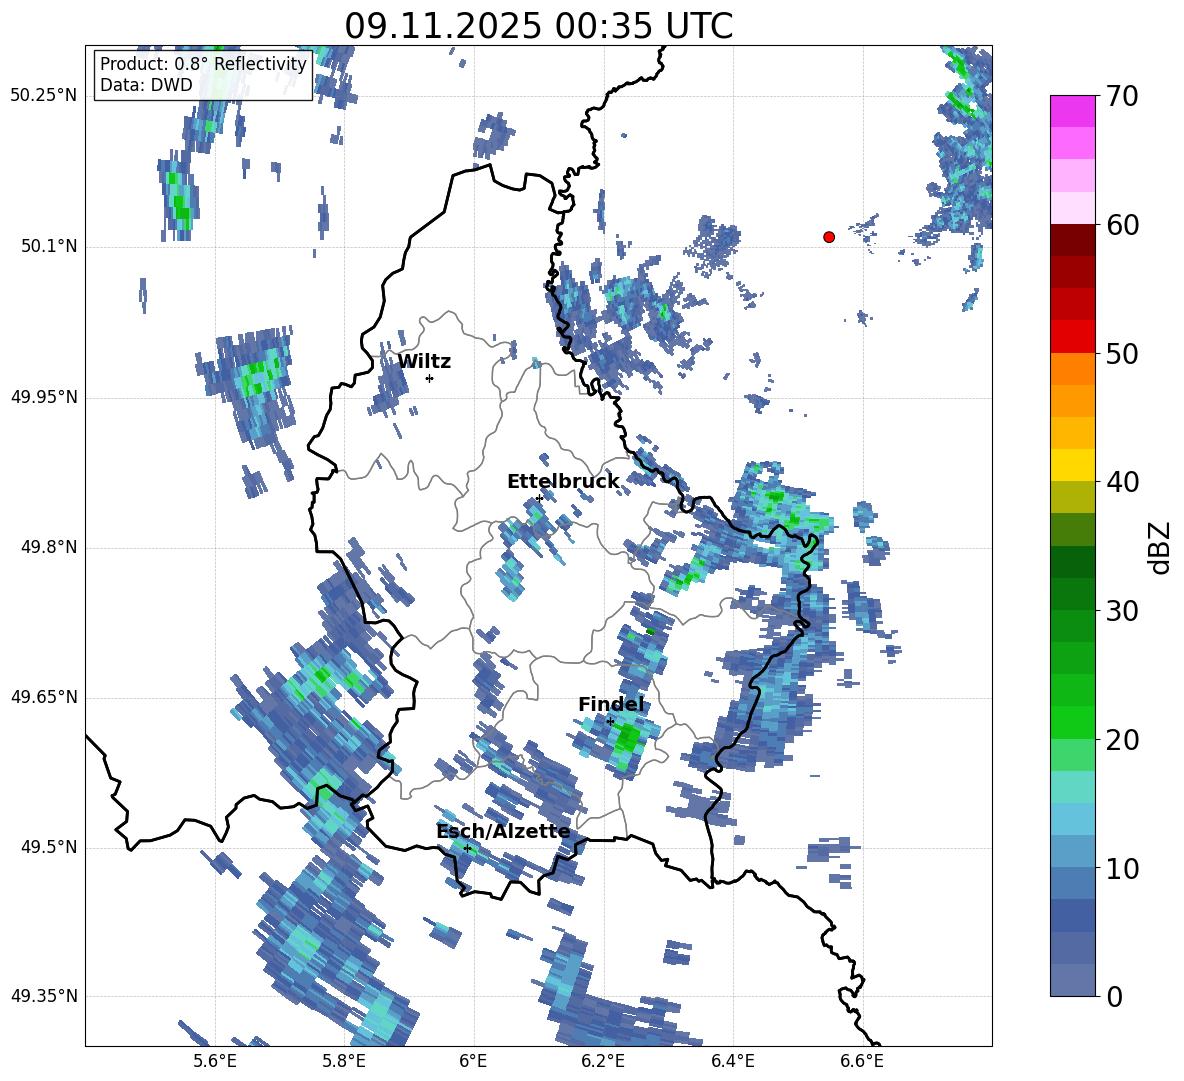This screenshot has width=1184, height=1081.
Task: Click the yellow colorbar segment at 40
Action: [x=1072, y=465]
